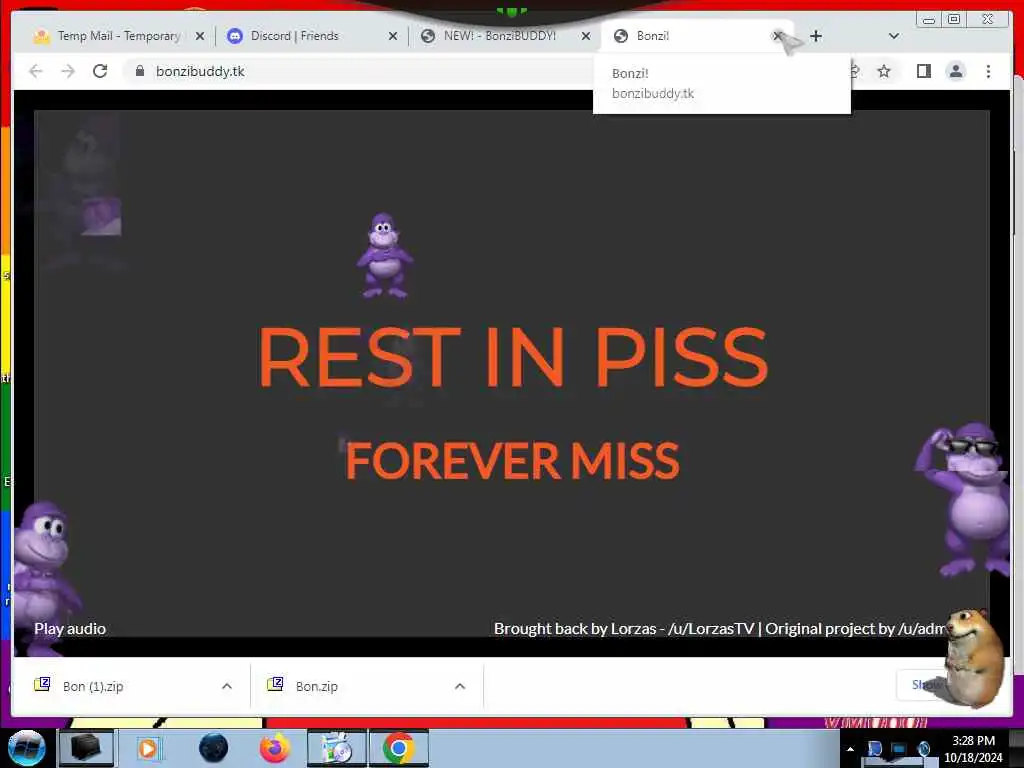Open the disc installer icon on the taskbar
The width and height of the screenshot is (1024, 768).
337,748
